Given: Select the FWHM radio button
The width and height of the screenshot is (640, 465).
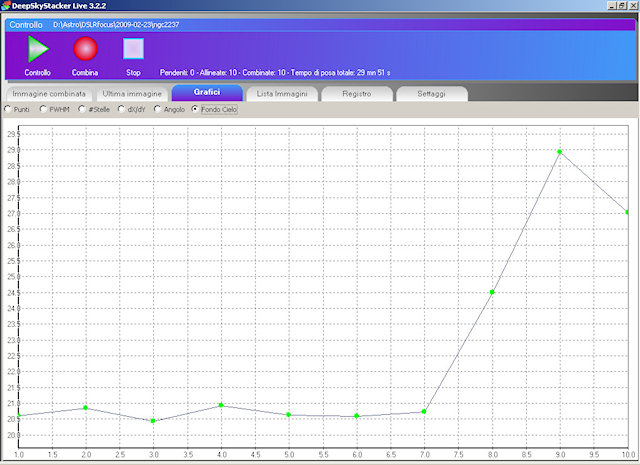Looking at the screenshot, I should [43, 109].
